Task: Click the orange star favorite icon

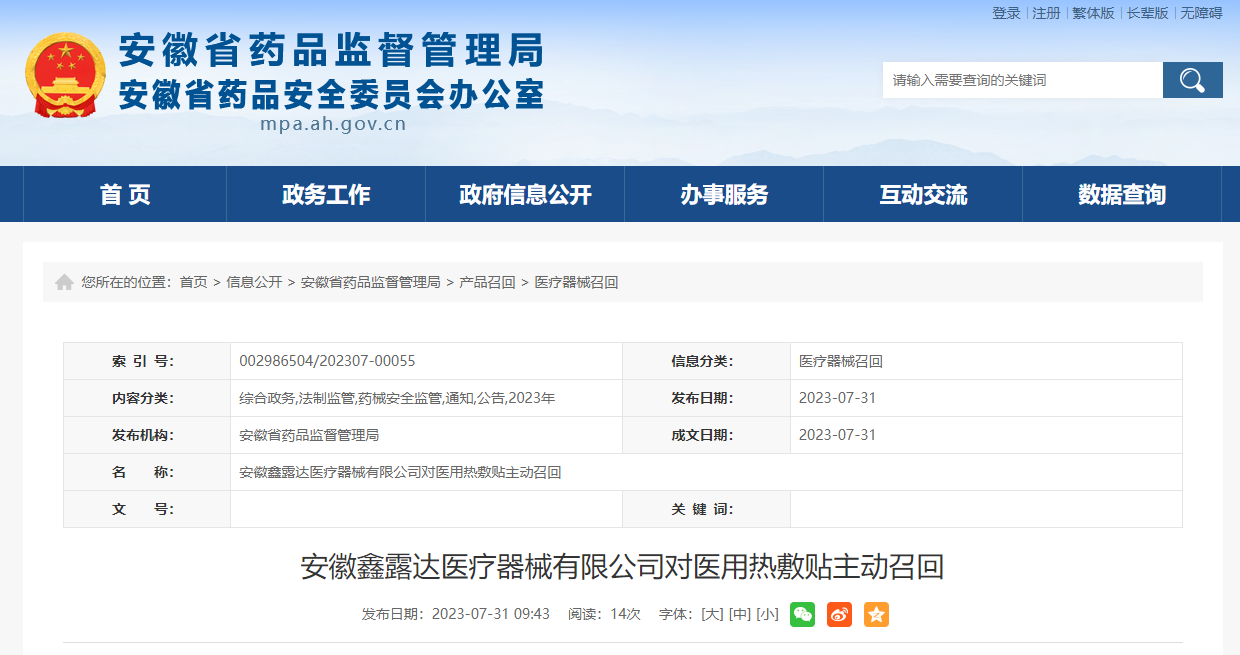Action: click(876, 615)
